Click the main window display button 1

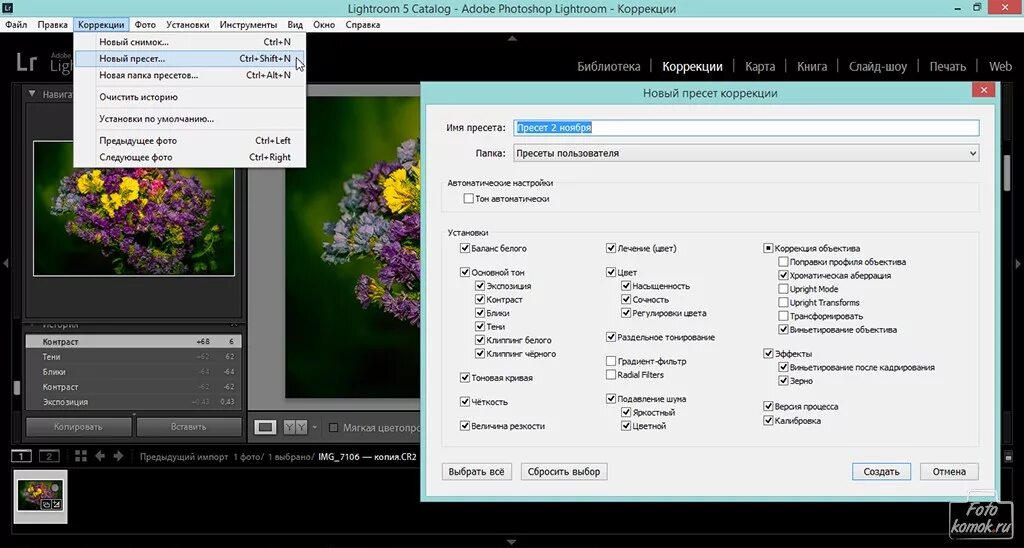tap(22, 456)
